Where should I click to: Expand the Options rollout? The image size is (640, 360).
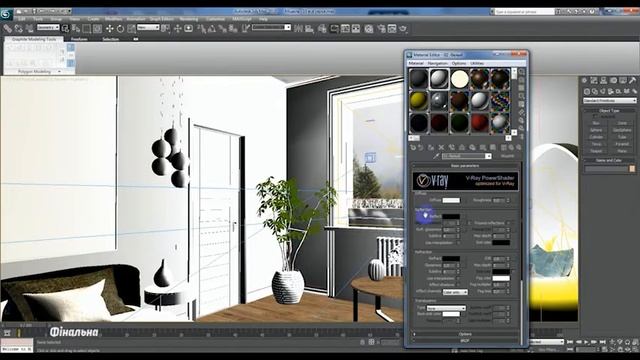pos(465,334)
